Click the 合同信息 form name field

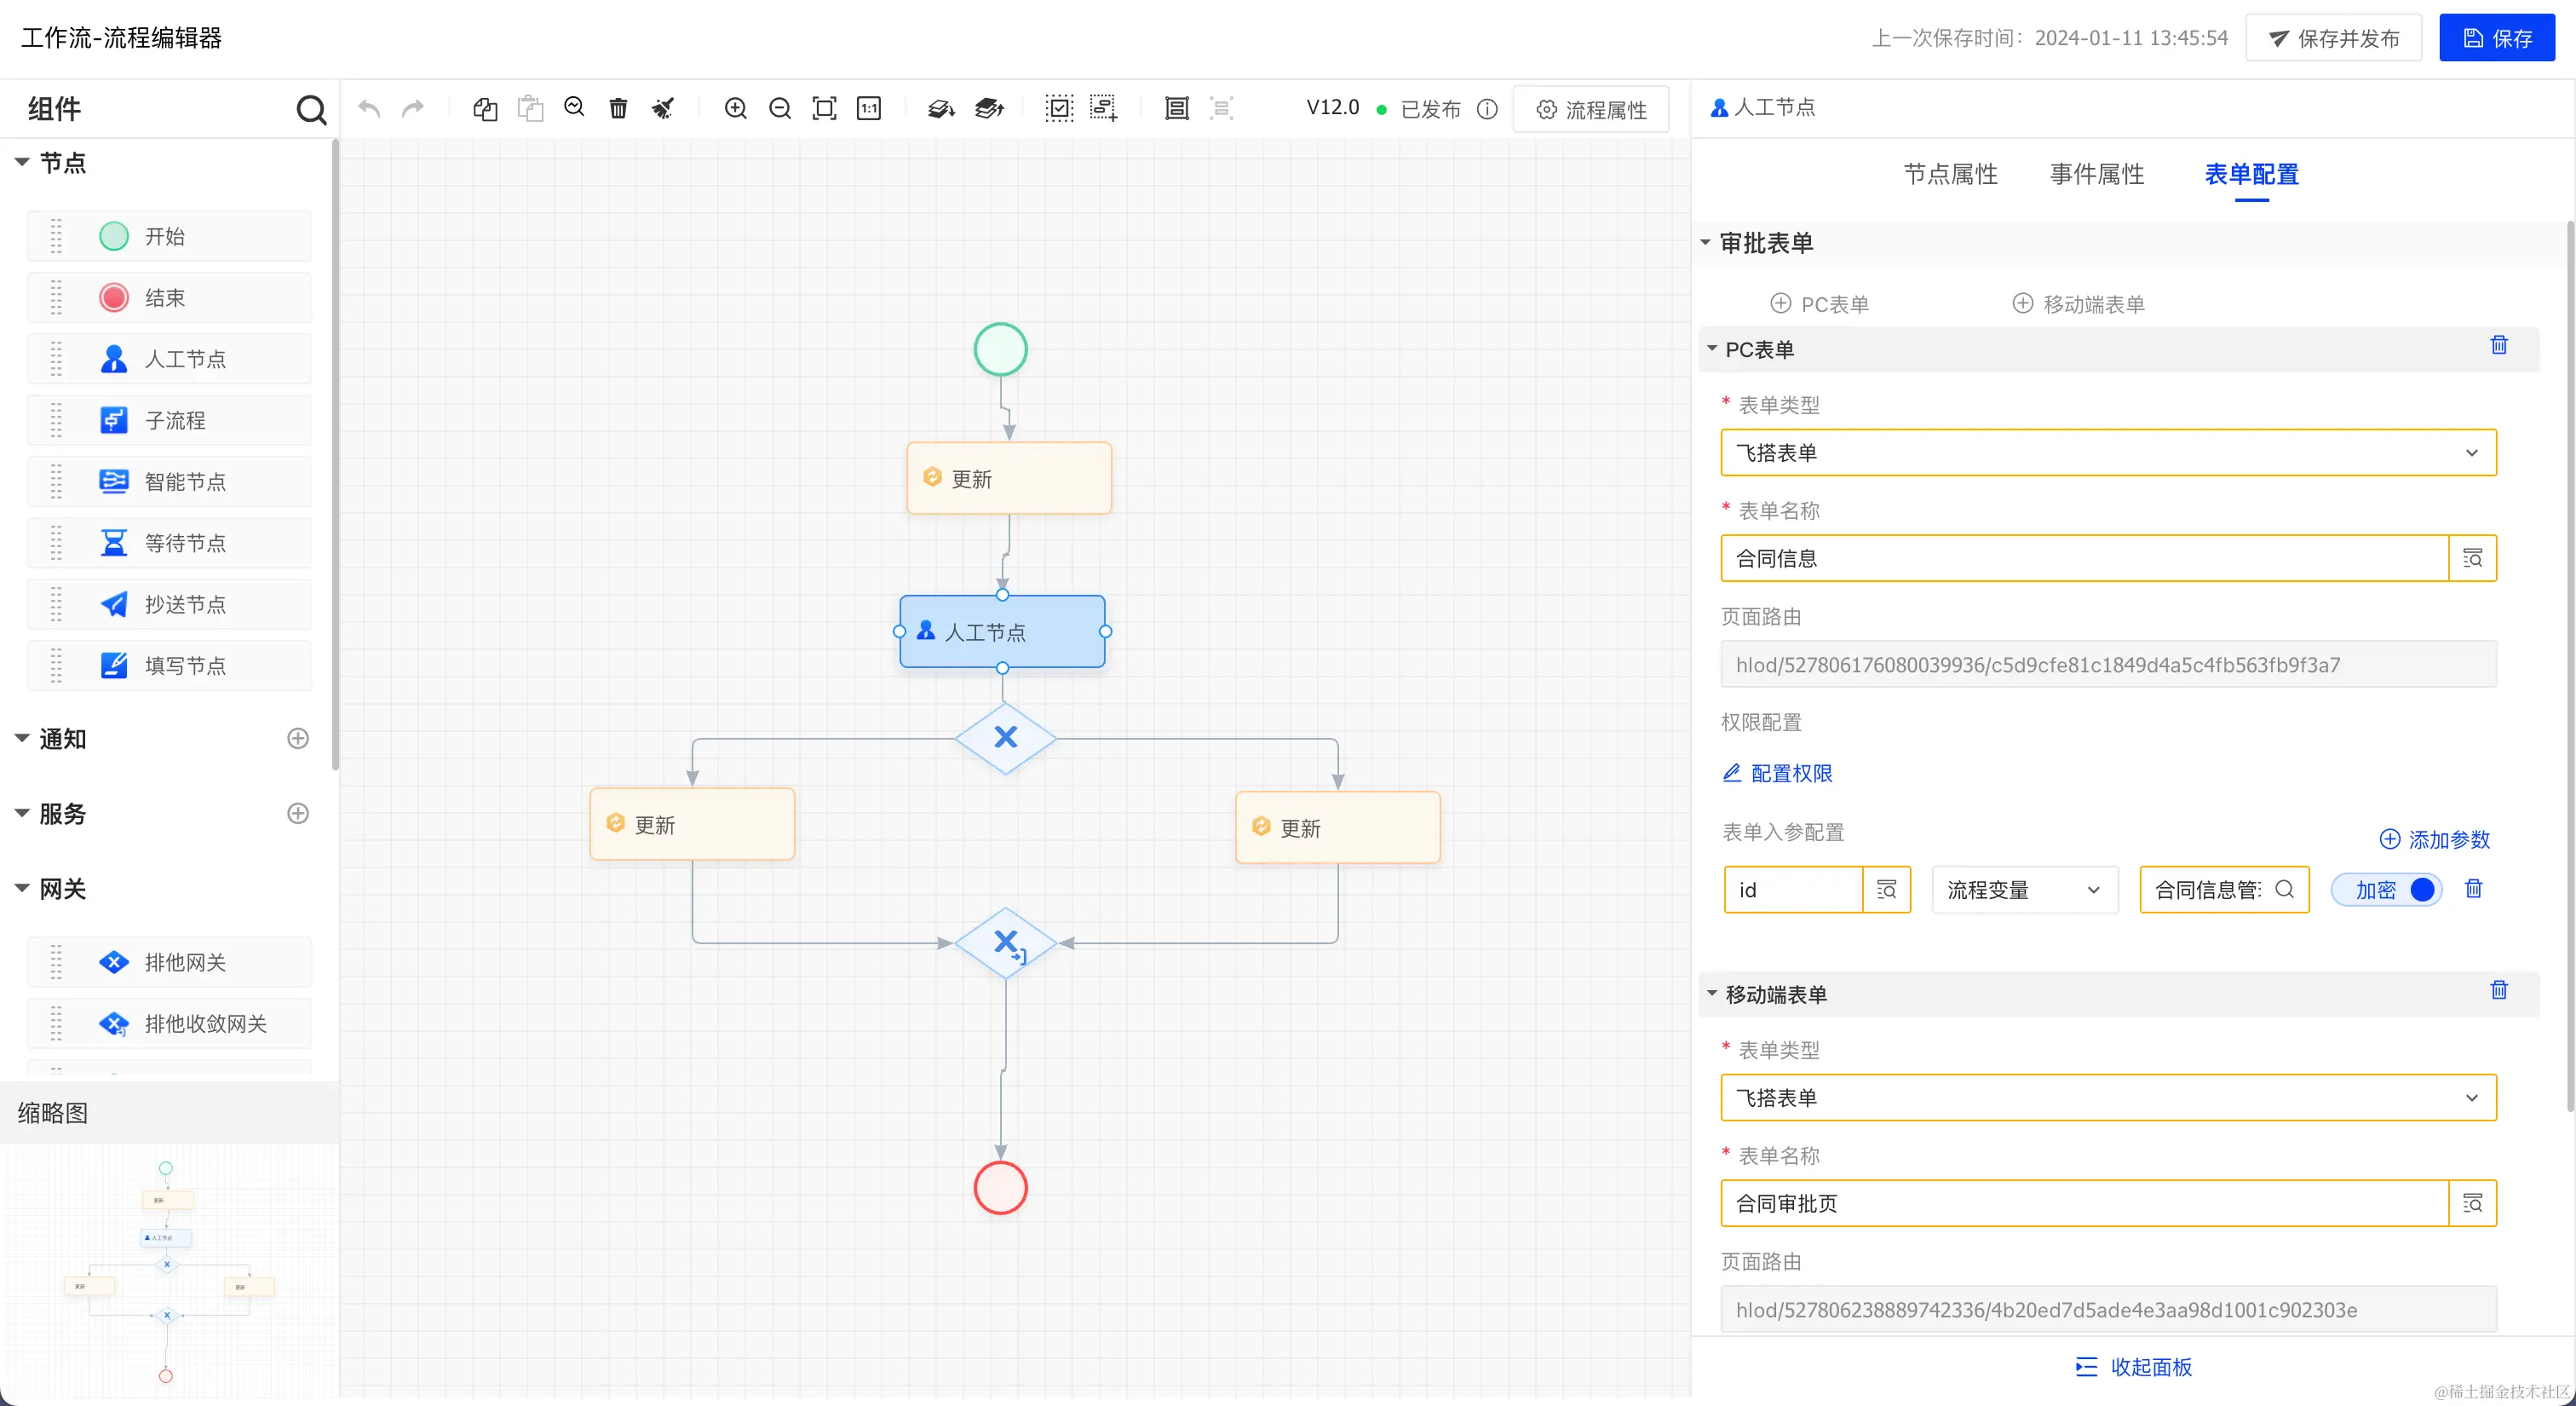[x=2084, y=558]
